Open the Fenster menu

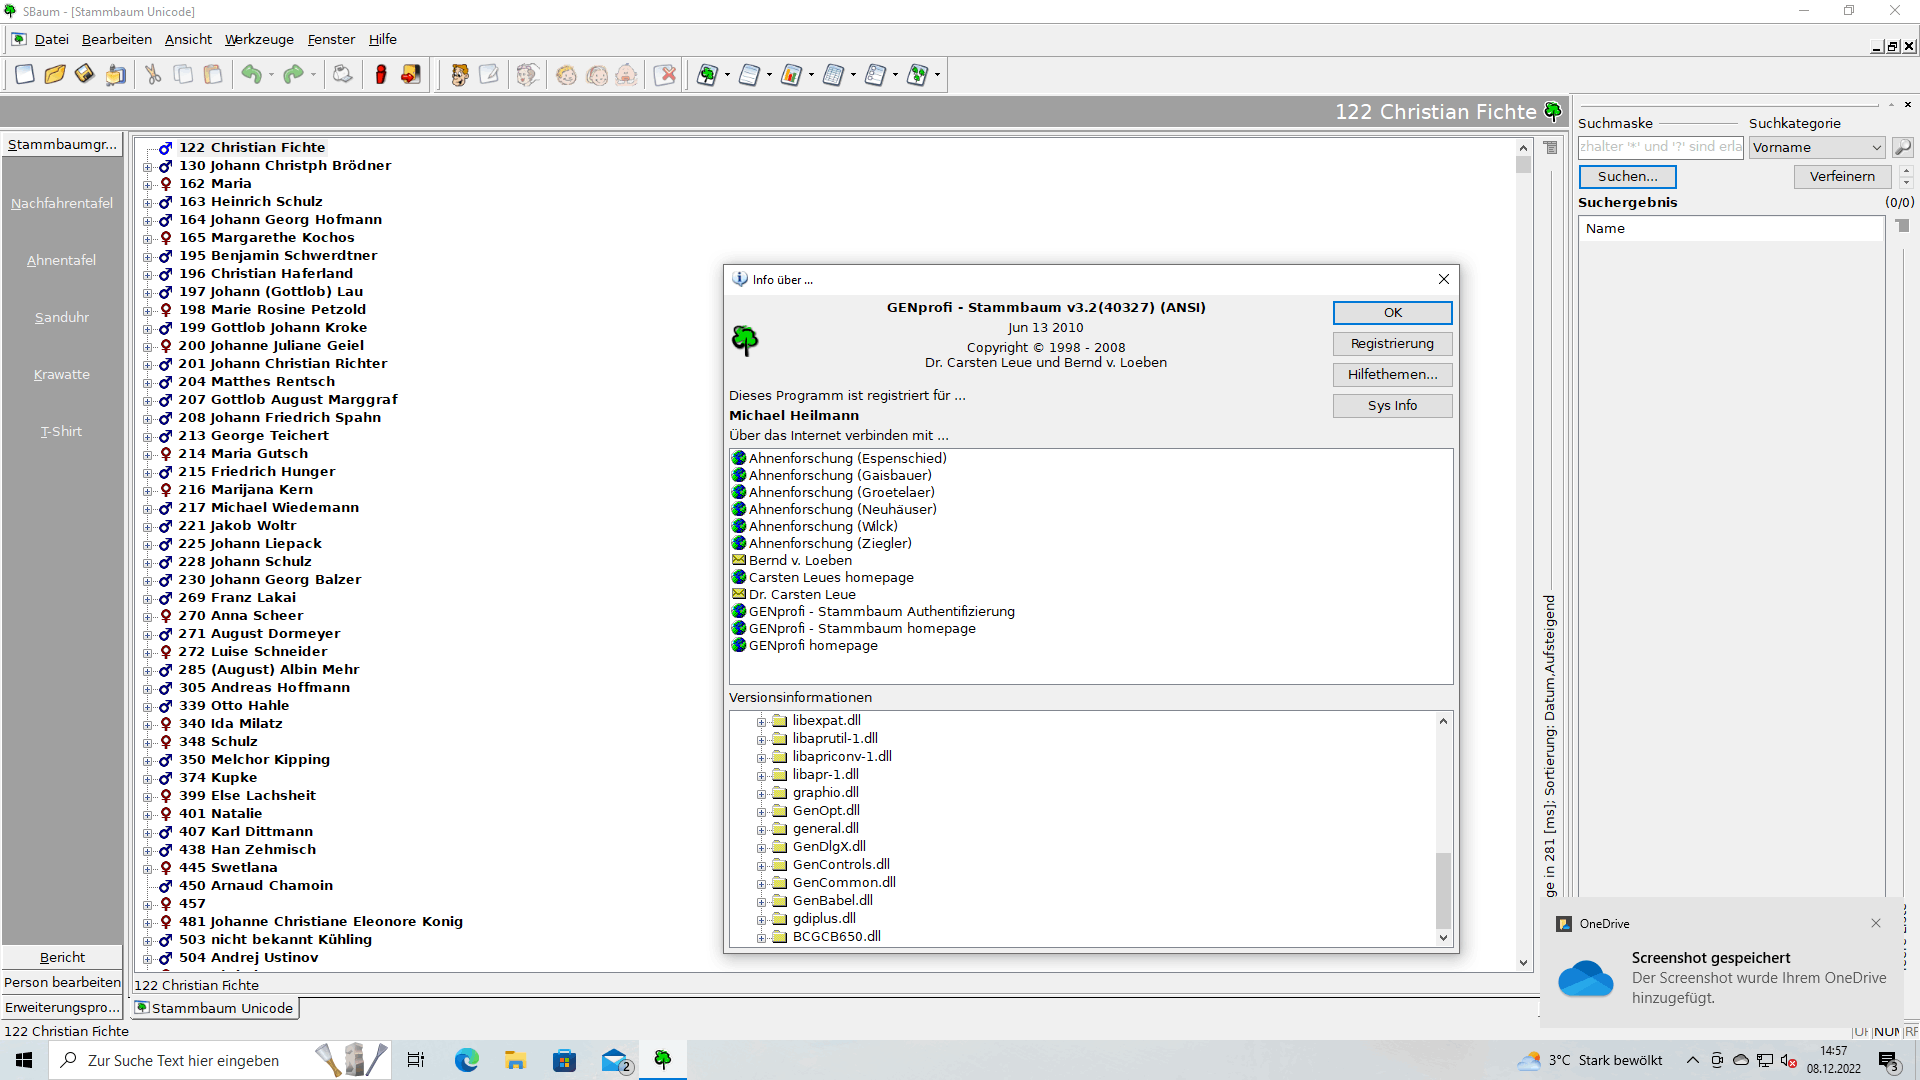pos(331,39)
